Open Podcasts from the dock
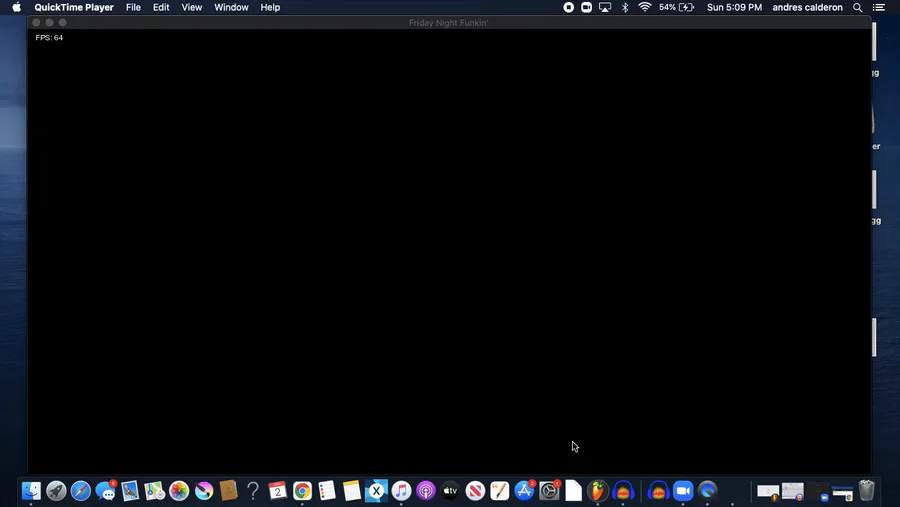 coord(426,491)
